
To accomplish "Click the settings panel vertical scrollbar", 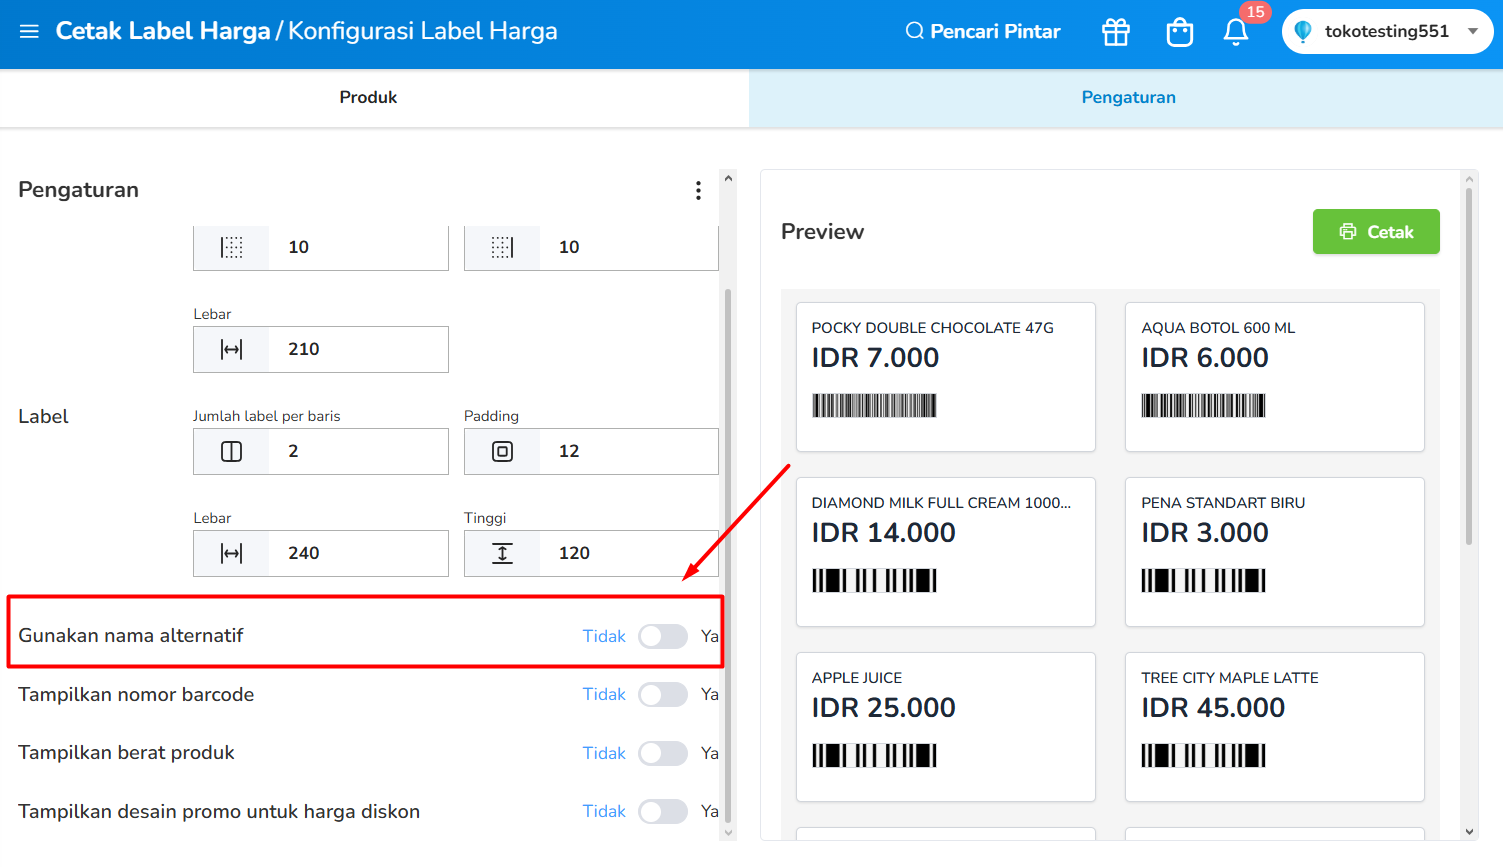I will point(728,555).
